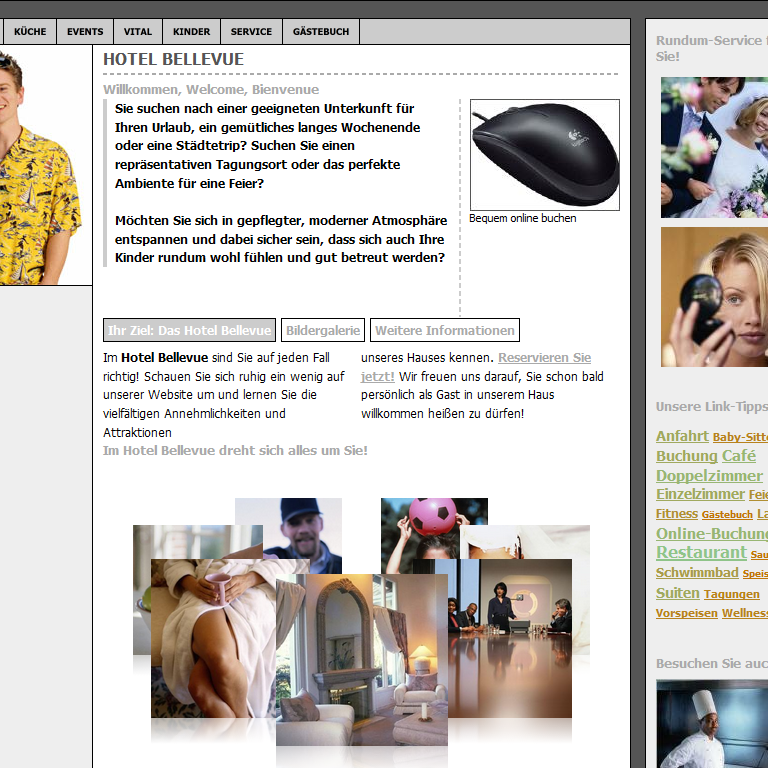Click the 'Bequem online buchen' caption
This screenshot has width=768, height=768.
click(523, 218)
